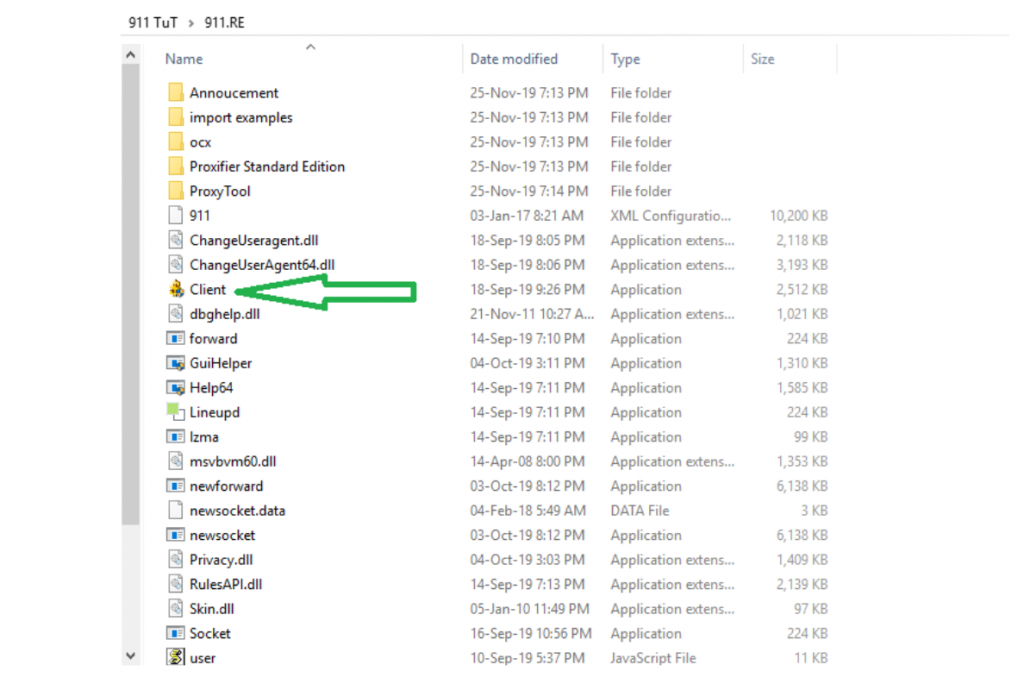Sort files by the Name column header
1024x690 pixels.
(184, 59)
